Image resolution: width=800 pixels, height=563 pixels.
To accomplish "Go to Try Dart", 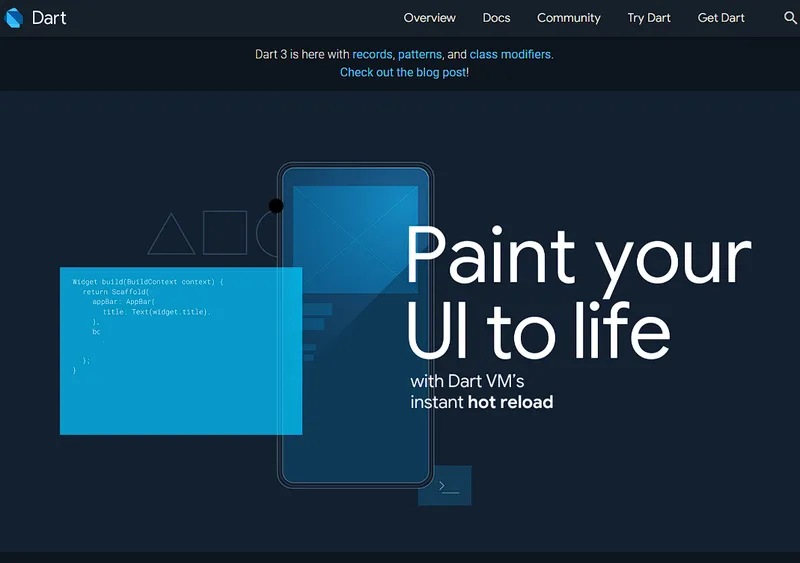I will (x=649, y=18).
